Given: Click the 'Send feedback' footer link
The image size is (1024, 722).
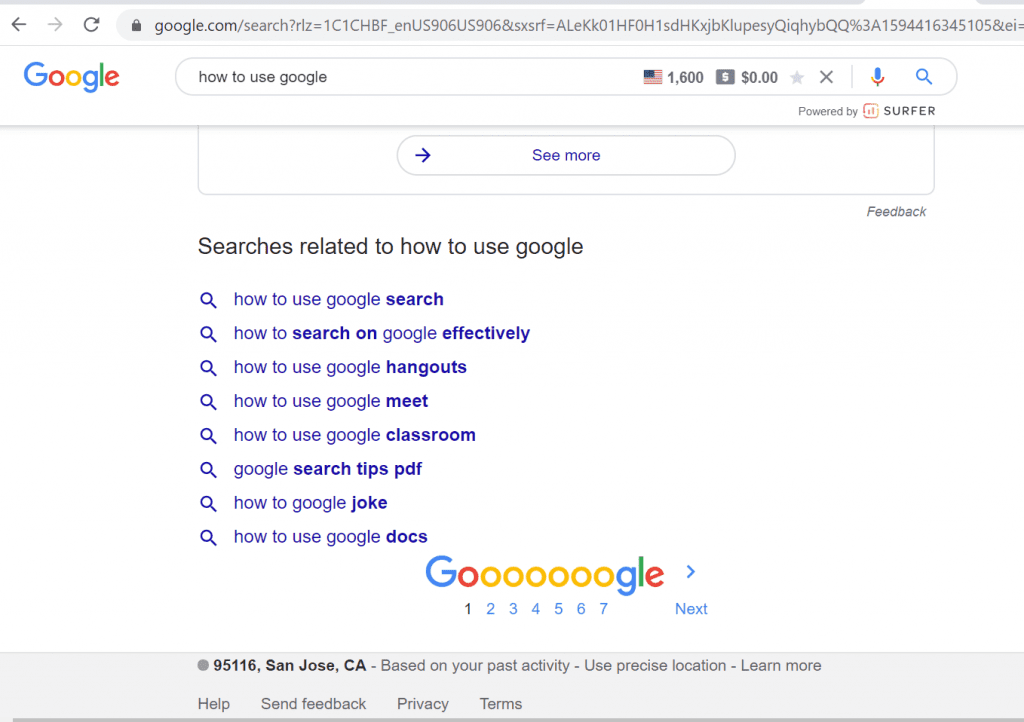Looking at the screenshot, I should tap(313, 704).
